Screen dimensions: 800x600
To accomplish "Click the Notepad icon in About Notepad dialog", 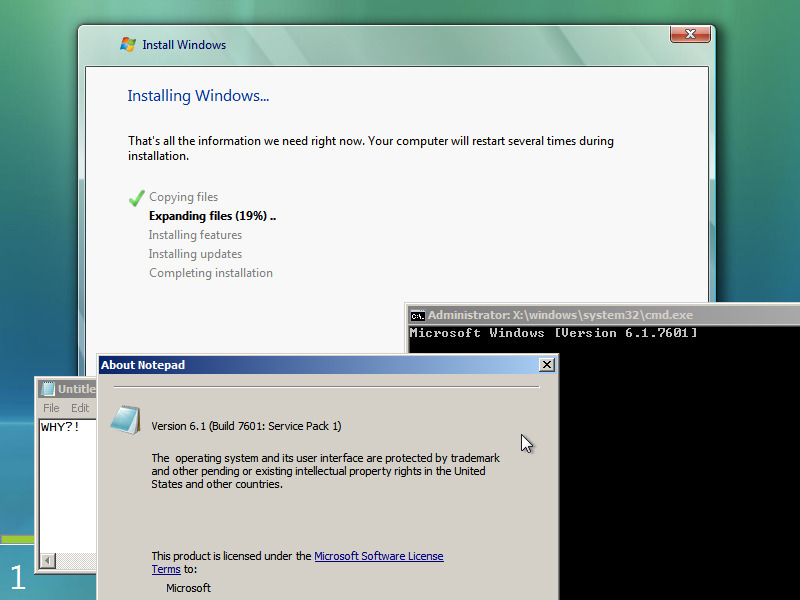I will [x=126, y=420].
